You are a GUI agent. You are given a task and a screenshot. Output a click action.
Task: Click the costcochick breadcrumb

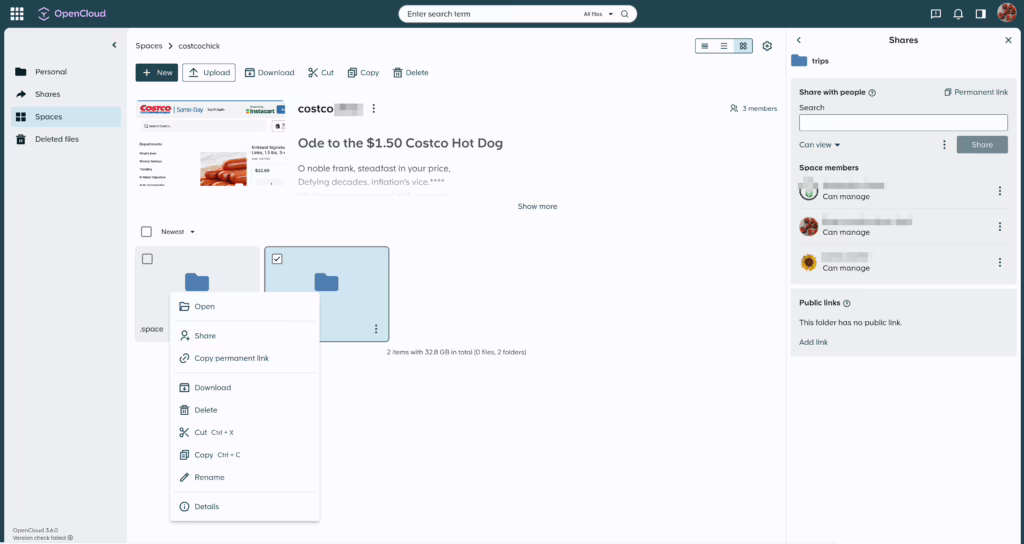pos(199,46)
